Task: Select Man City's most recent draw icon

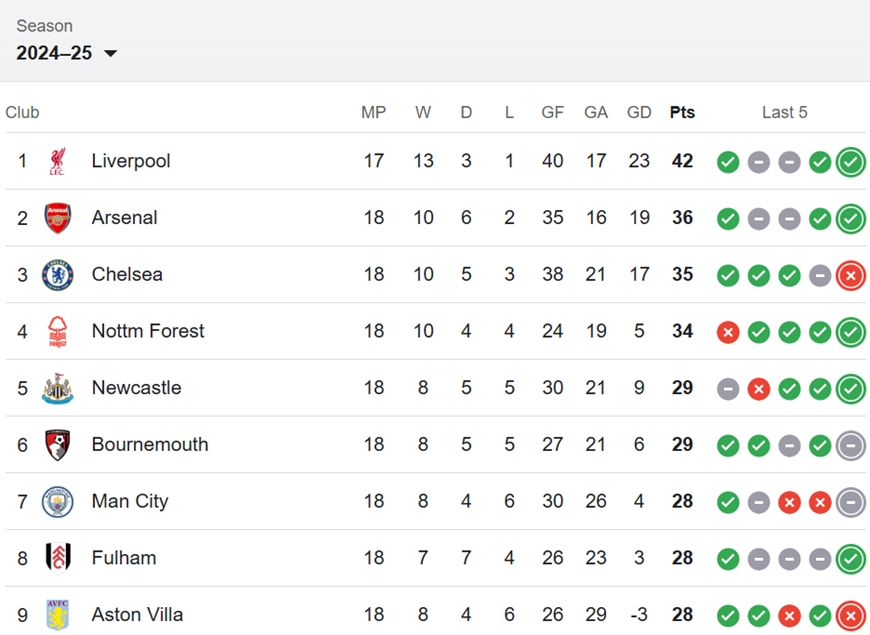Action: pyautogui.click(x=851, y=502)
